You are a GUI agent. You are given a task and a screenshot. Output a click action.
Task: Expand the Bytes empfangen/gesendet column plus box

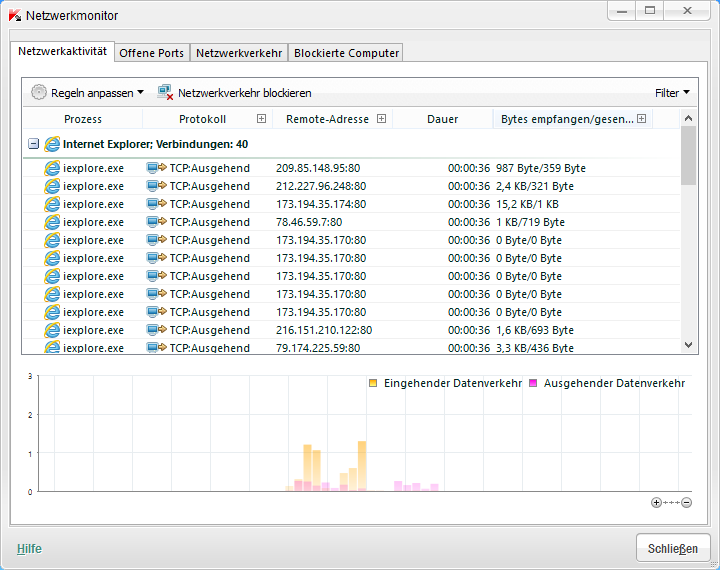coord(641,119)
